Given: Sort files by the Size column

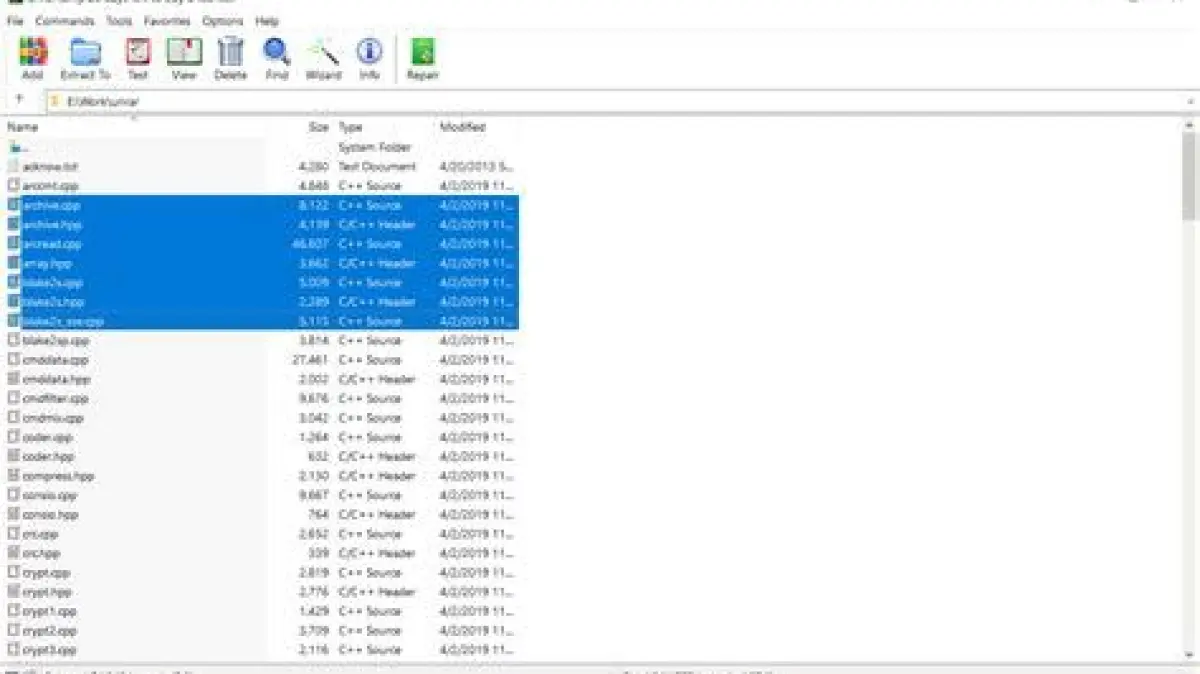Looking at the screenshot, I should pos(318,127).
